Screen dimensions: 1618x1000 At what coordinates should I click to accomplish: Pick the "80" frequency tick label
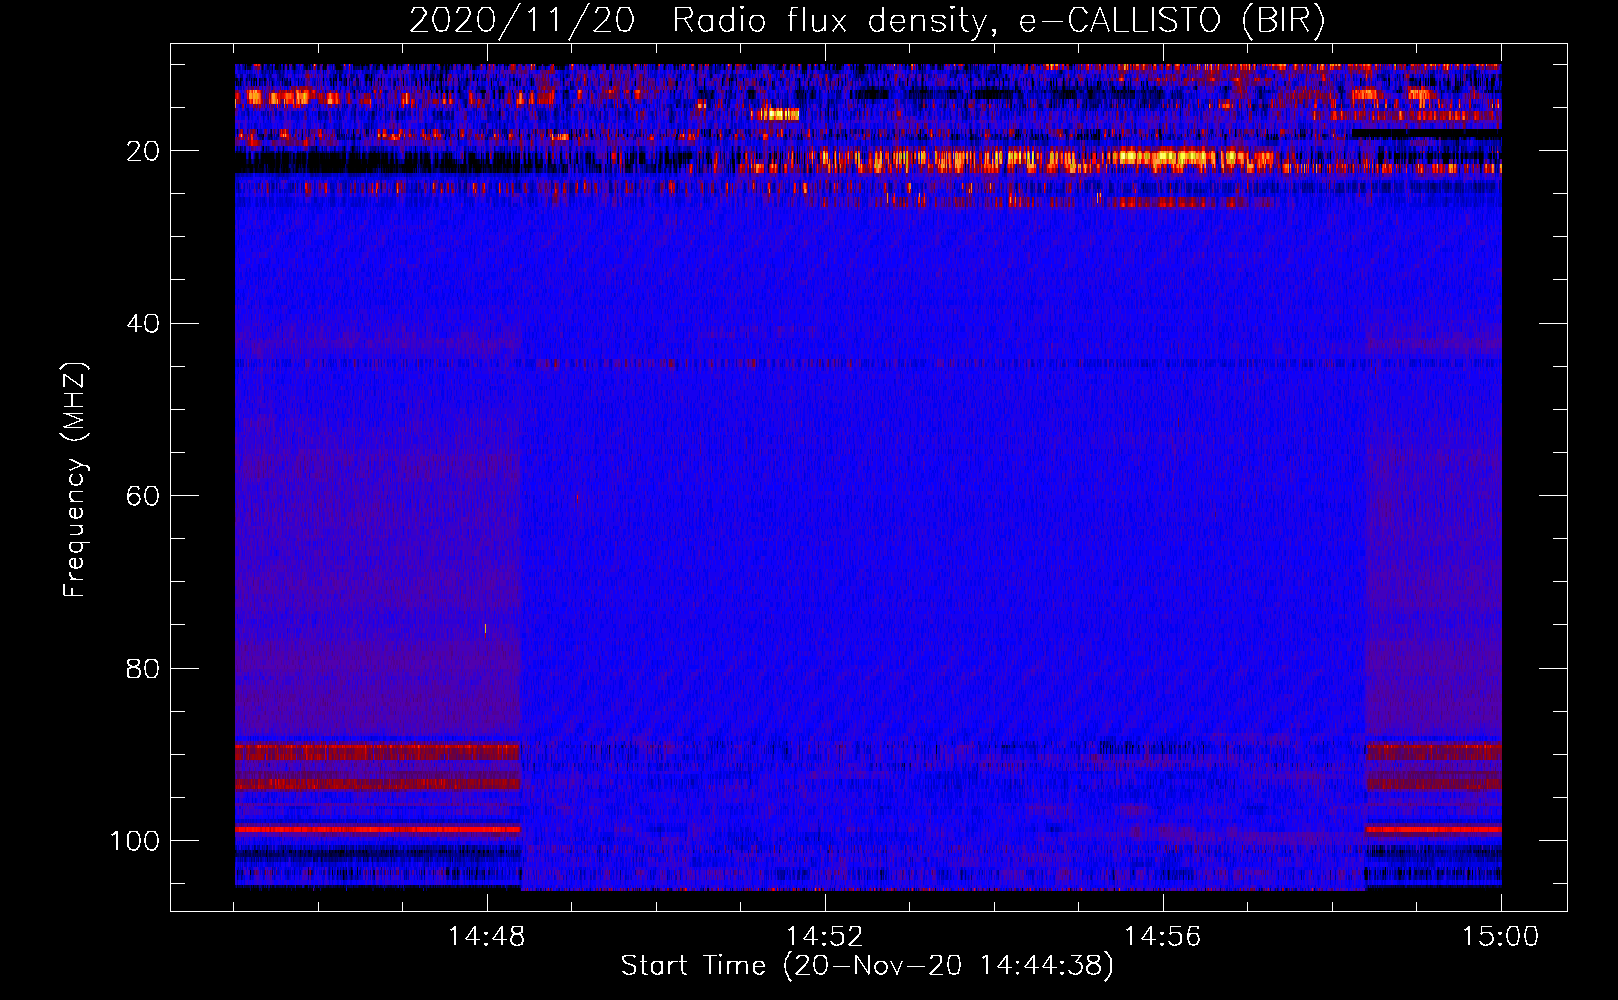(143, 668)
